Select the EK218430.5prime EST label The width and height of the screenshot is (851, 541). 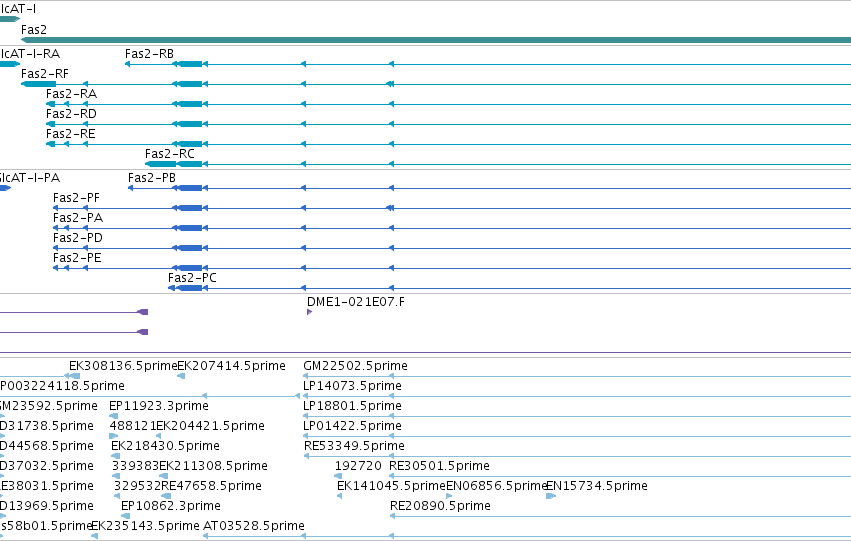(166, 447)
